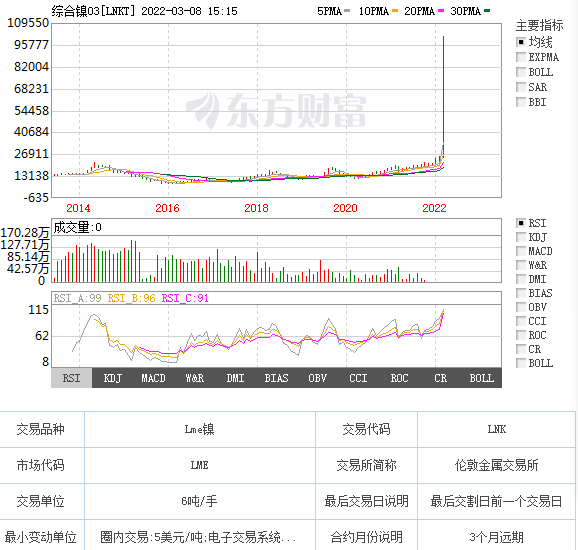
Task: Click the 10PMA orange legend swatch
Action: (x=395, y=11)
